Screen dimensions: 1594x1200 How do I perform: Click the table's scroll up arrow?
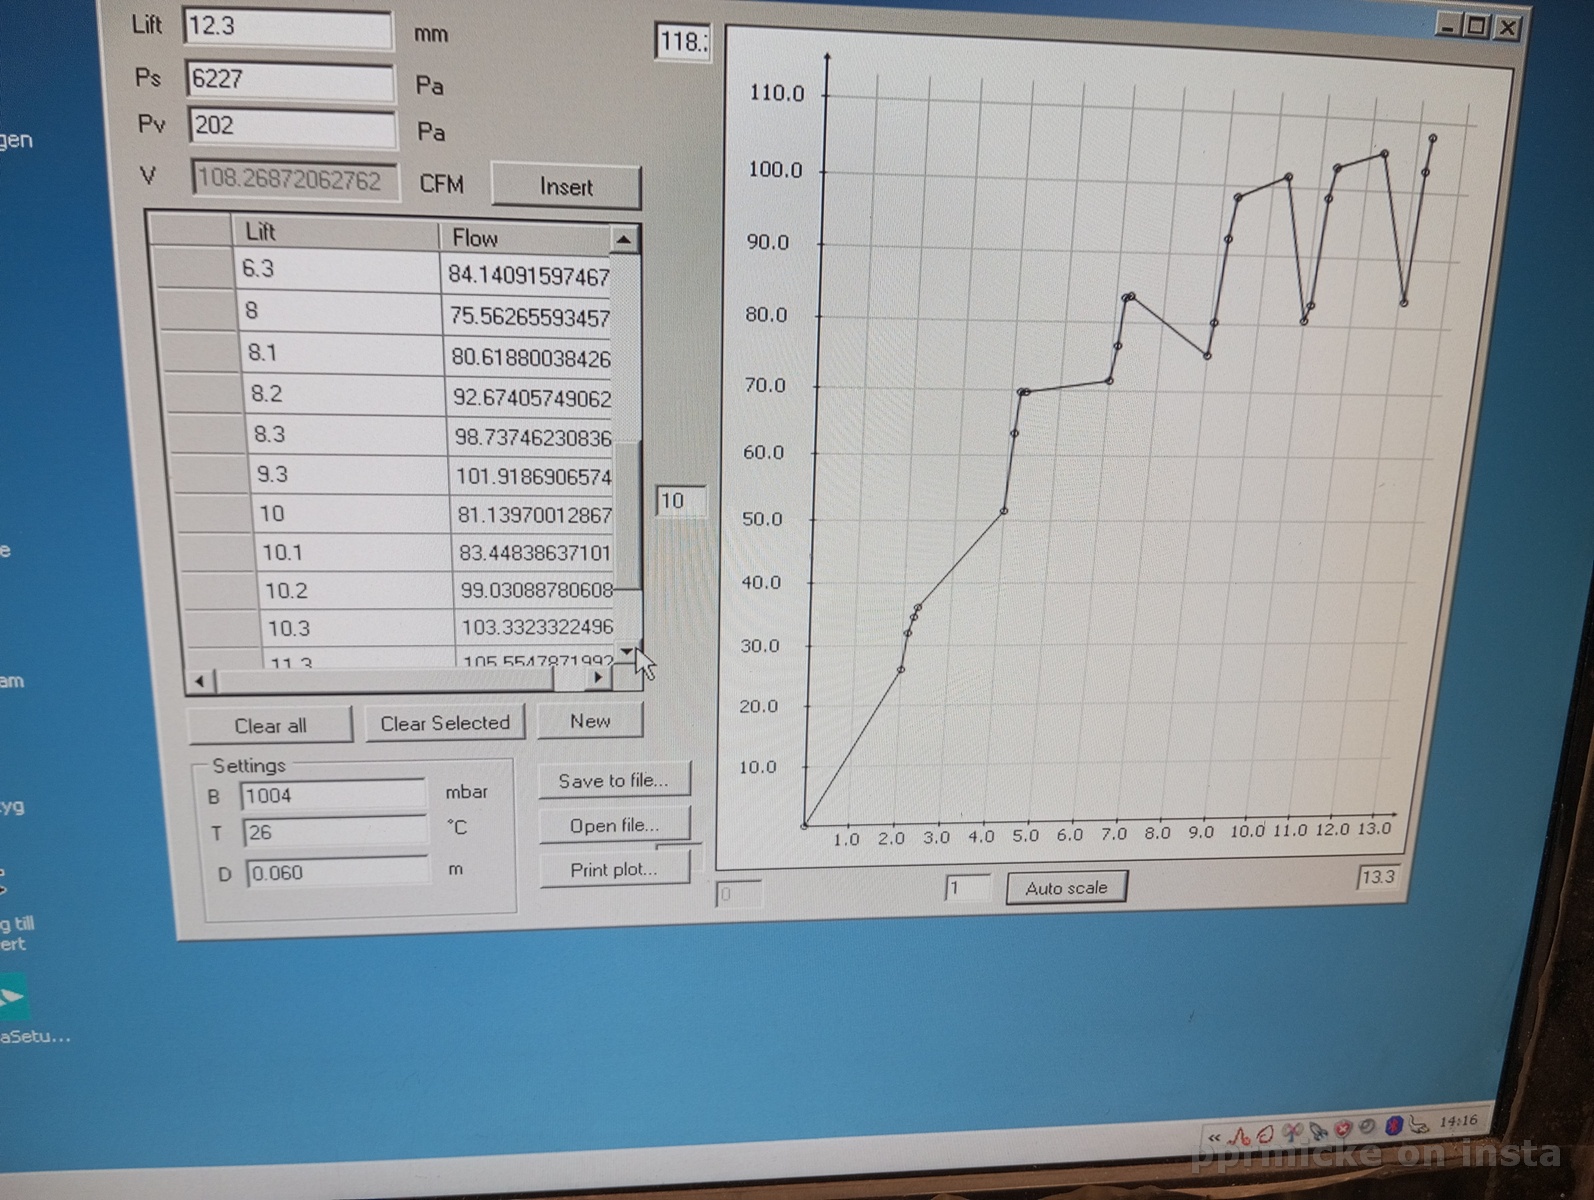point(623,239)
